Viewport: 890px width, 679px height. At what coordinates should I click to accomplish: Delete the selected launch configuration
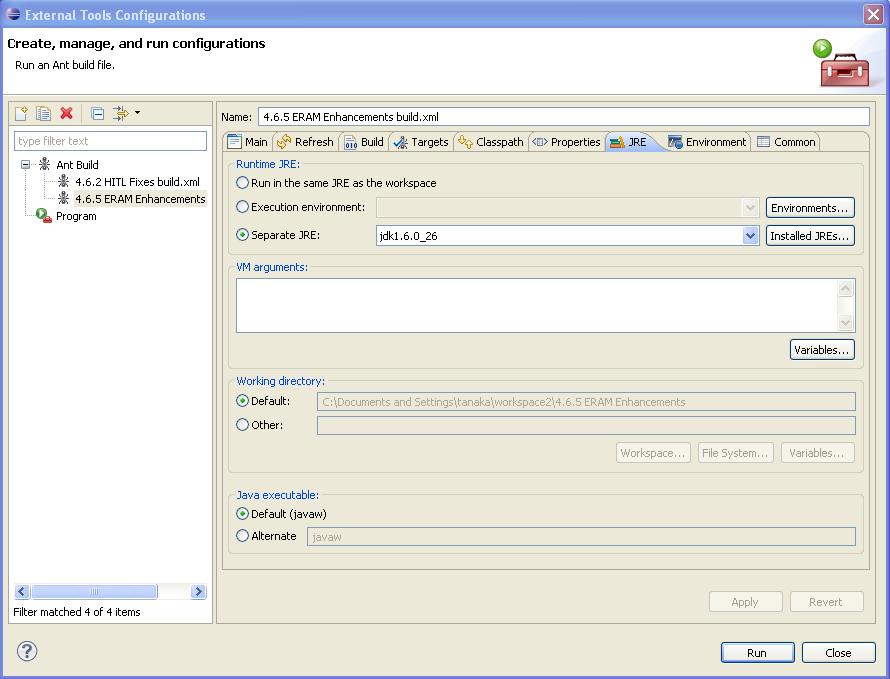tap(66, 114)
